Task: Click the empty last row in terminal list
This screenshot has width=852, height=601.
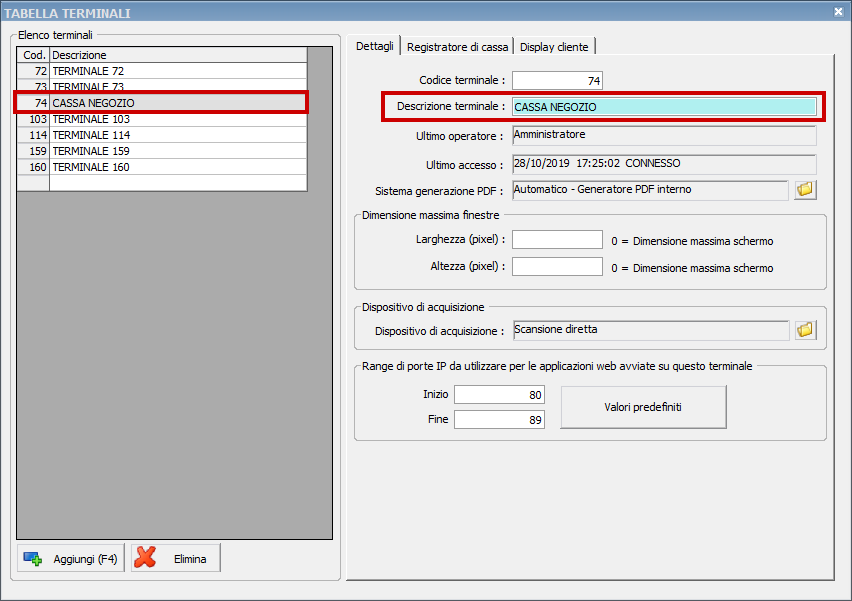Action: click(x=162, y=183)
